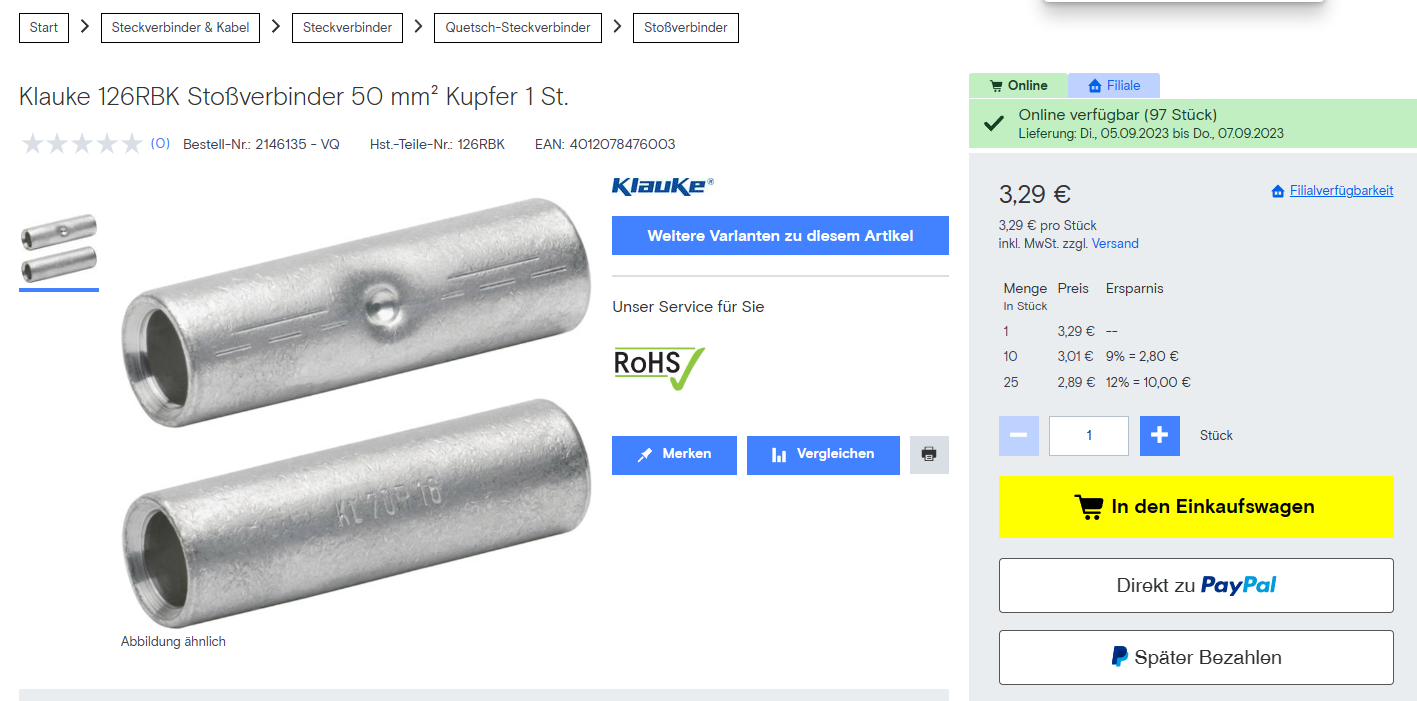Viewport: 1417px width, 701px height.
Task: Open the Versand shipping link
Action: point(1115,244)
